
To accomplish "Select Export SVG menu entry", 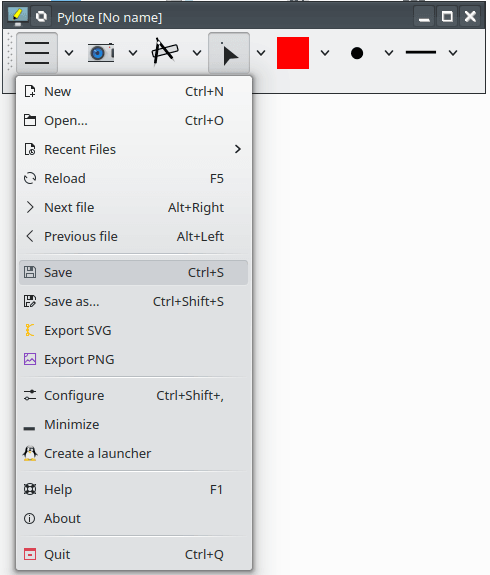I will [x=134, y=330].
